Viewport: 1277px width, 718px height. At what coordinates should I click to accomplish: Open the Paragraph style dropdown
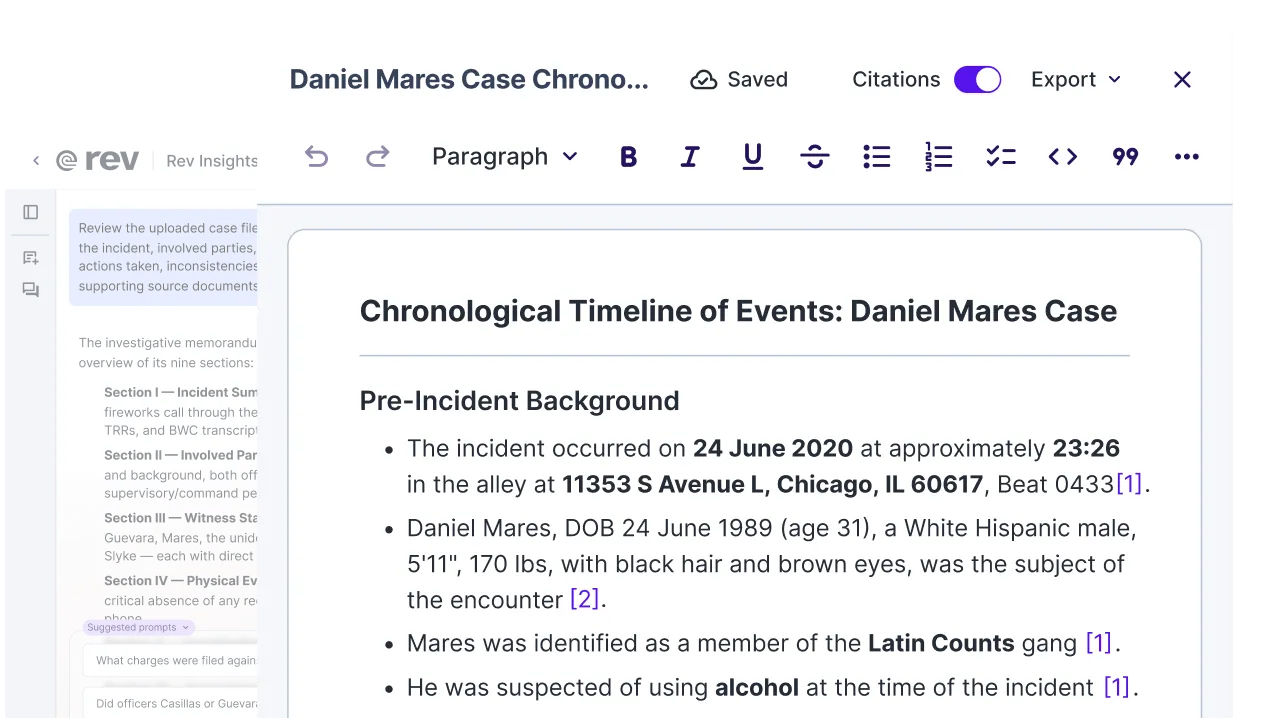(505, 157)
